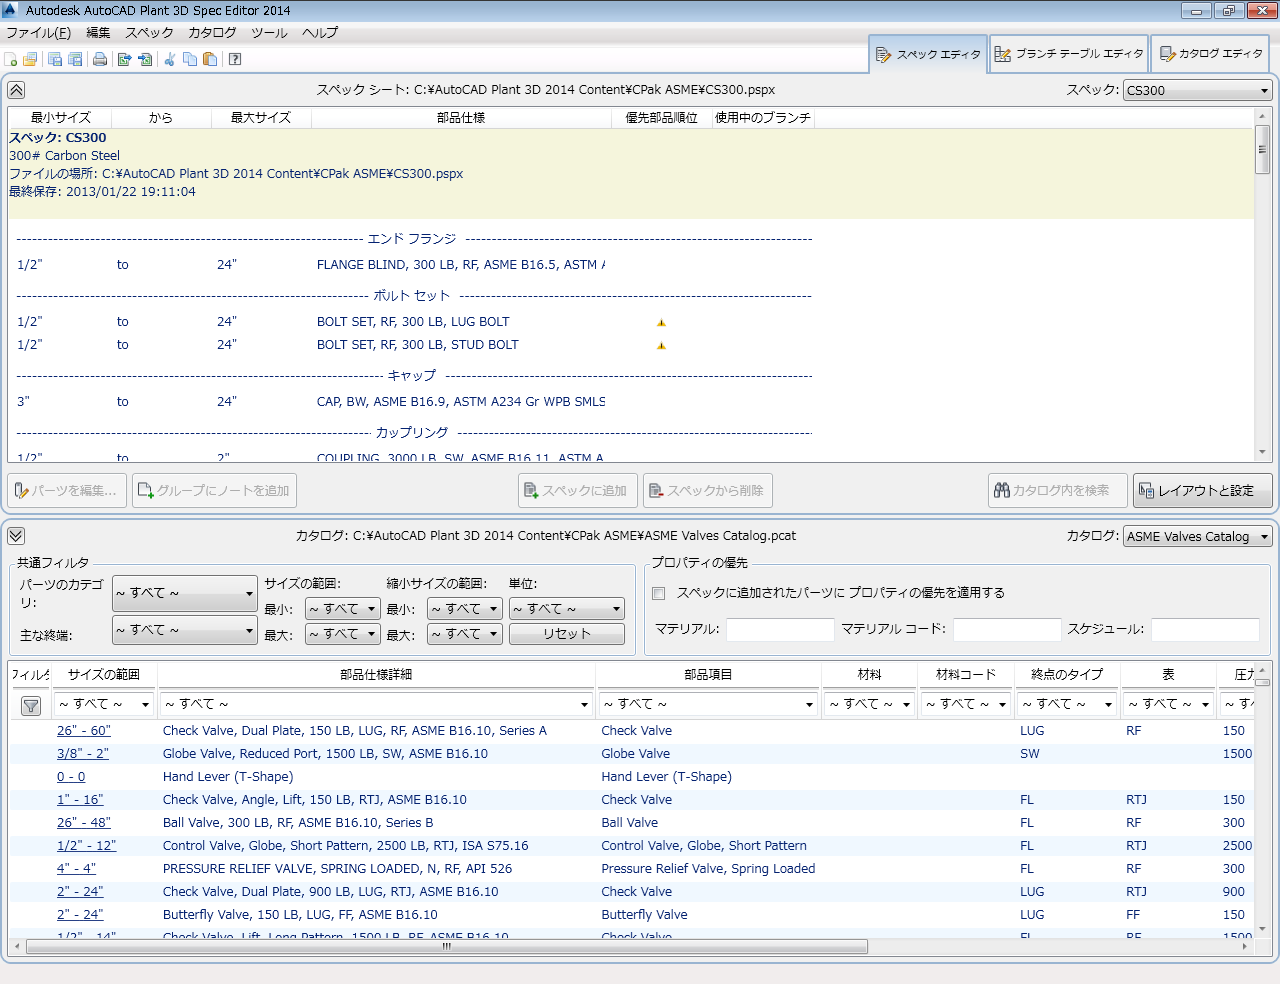Open the ツール menu
1280x984 pixels.
pos(269,33)
